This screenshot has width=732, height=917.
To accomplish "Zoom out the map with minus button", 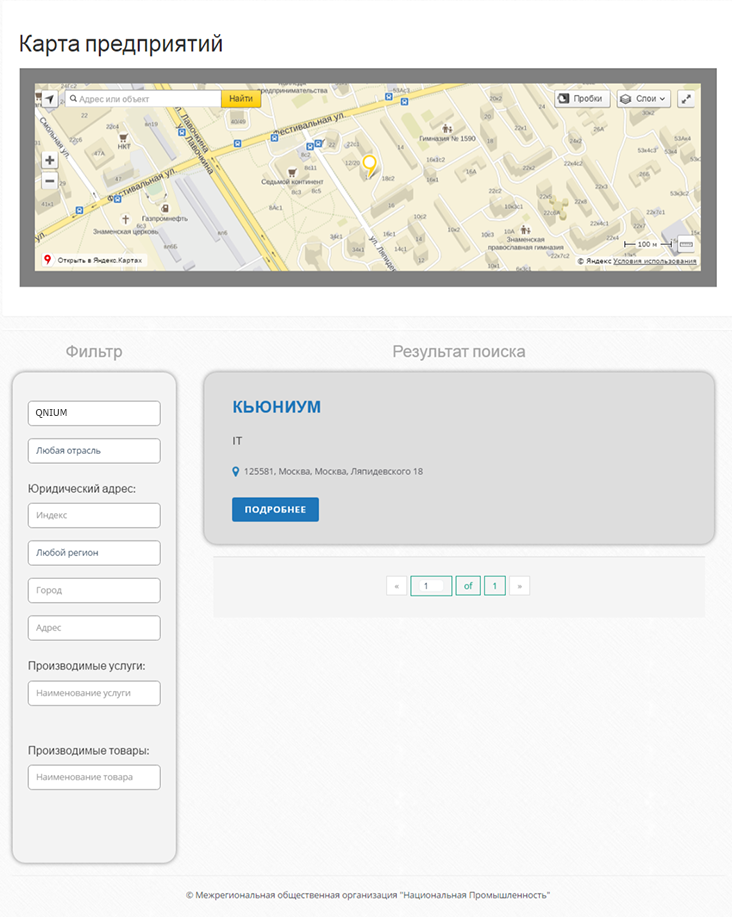I will (50, 181).
